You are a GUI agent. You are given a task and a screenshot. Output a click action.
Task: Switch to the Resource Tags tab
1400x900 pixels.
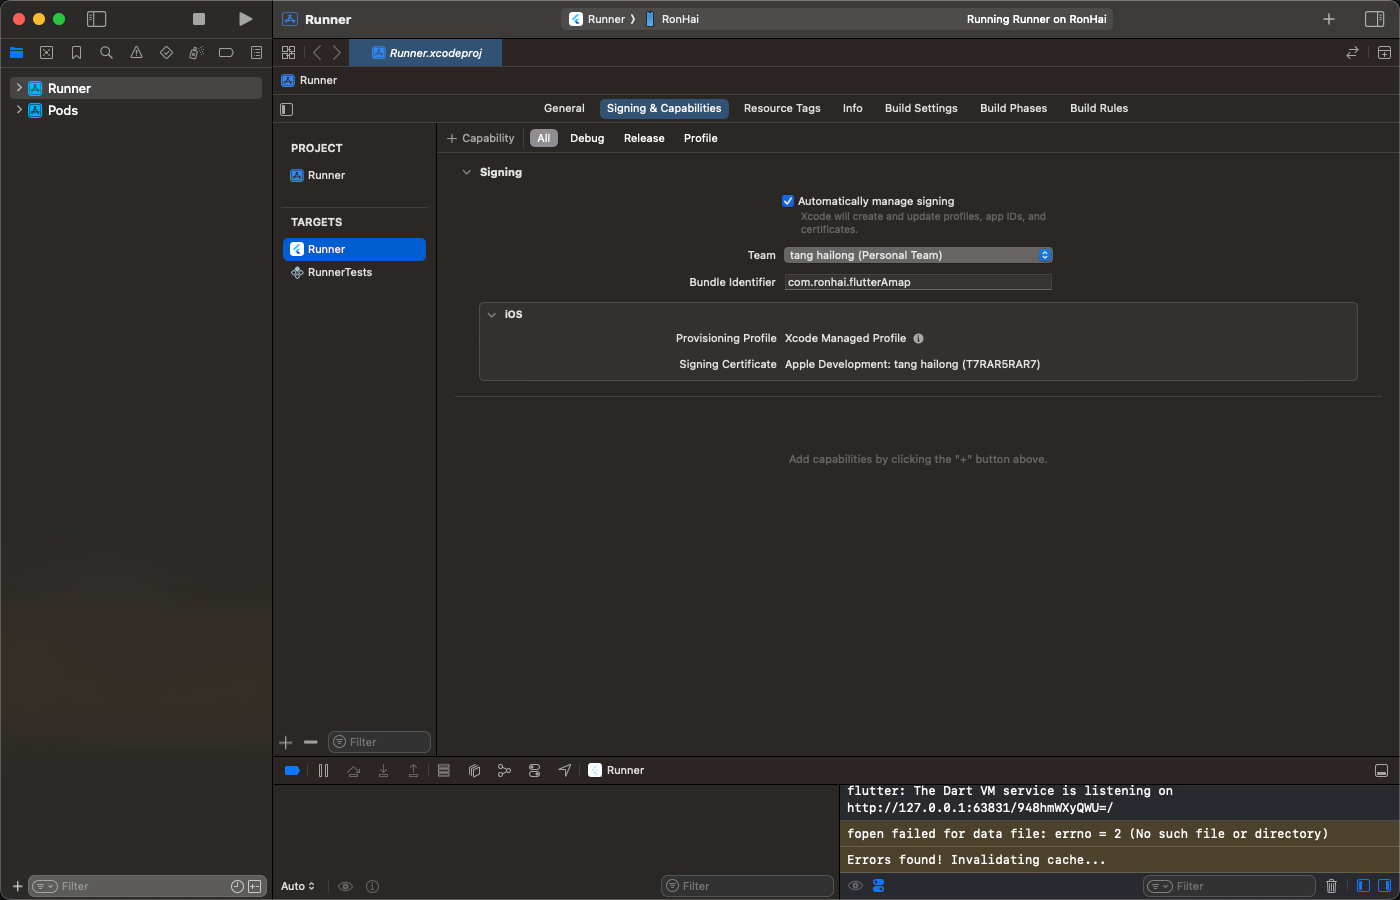(x=782, y=108)
